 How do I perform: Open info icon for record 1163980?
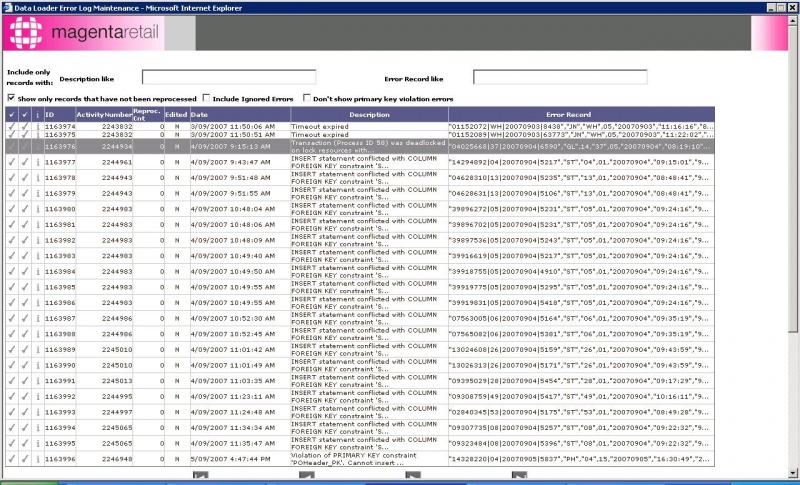38,209
